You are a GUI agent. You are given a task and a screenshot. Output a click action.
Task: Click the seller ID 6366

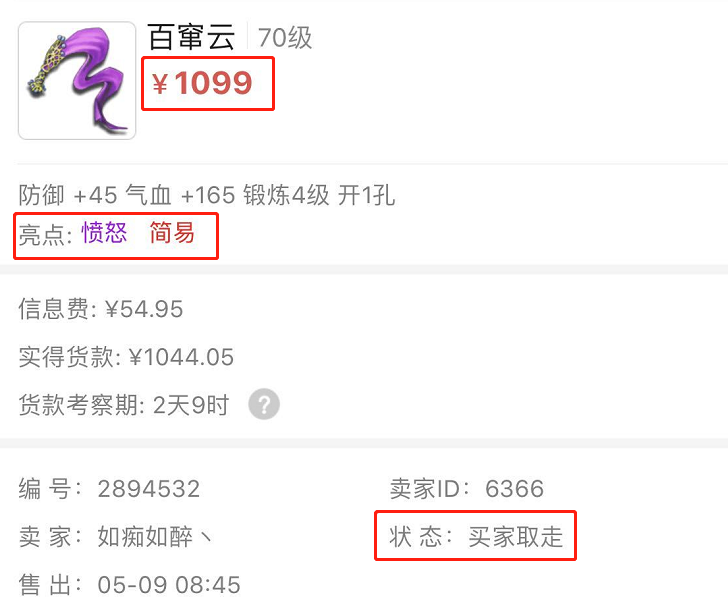point(514,489)
